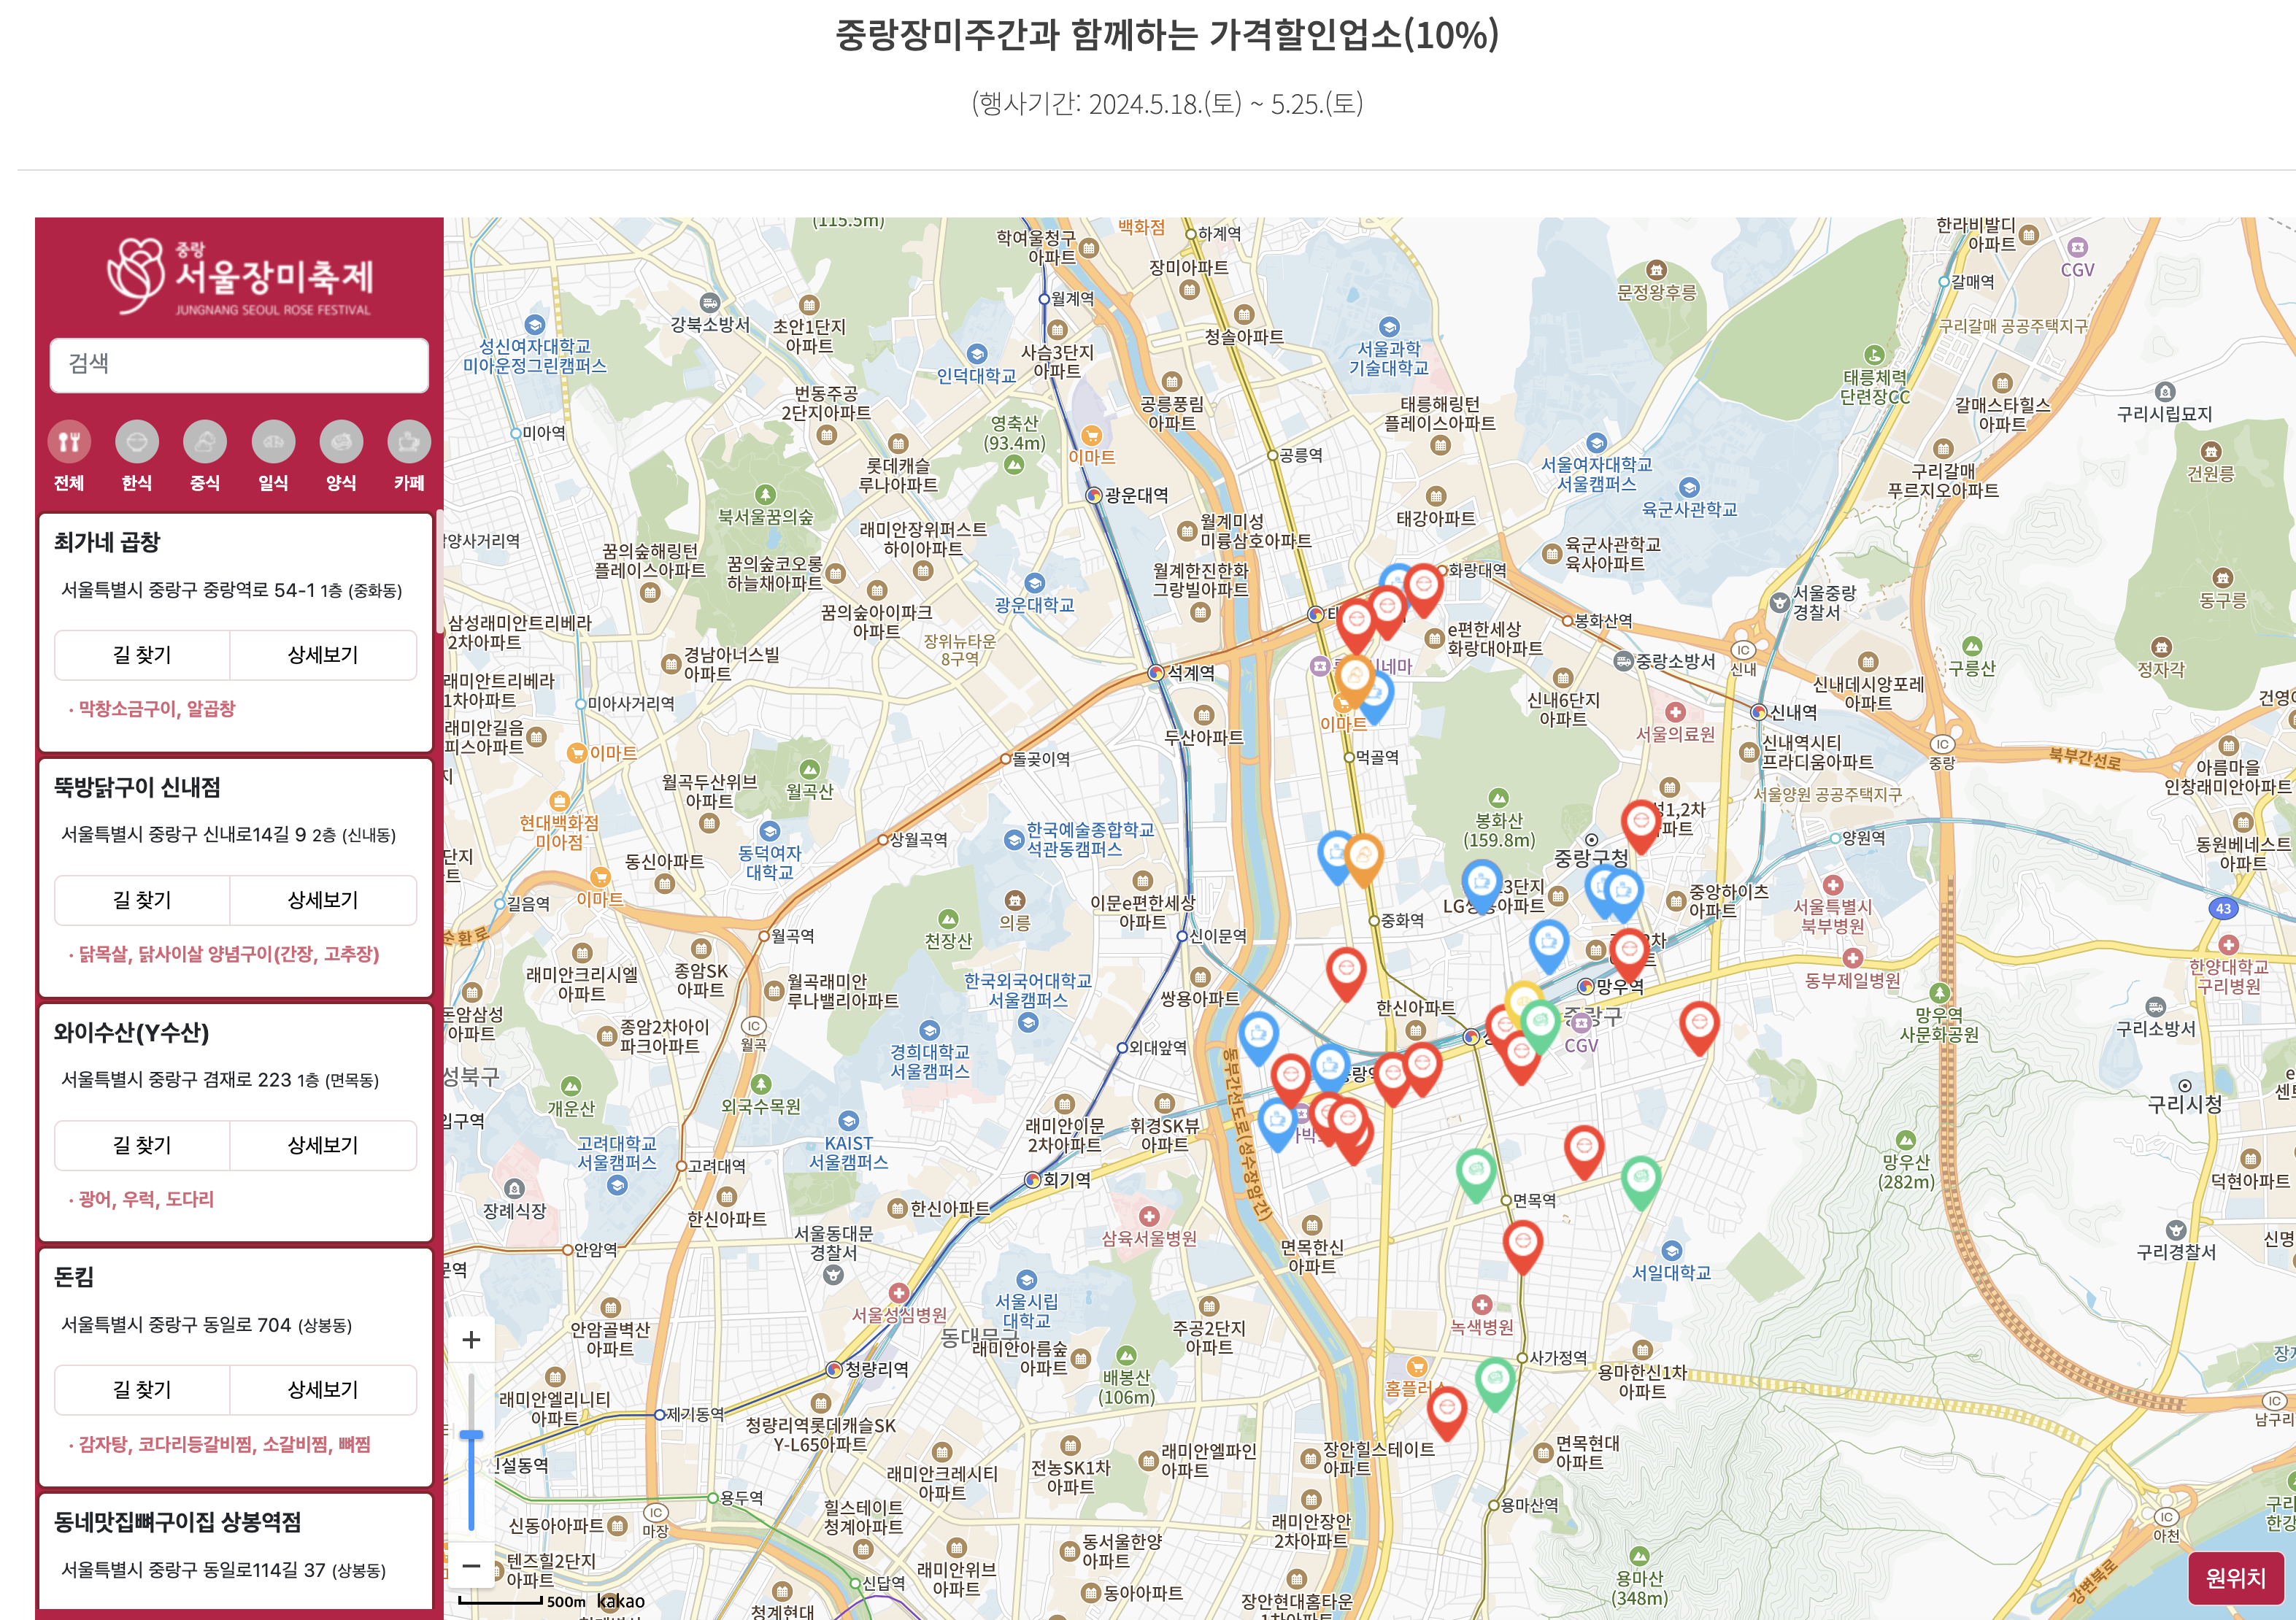The width and height of the screenshot is (2296, 1620).
Task: Click green cafe marker near 면목역
Action: 1476,1171
